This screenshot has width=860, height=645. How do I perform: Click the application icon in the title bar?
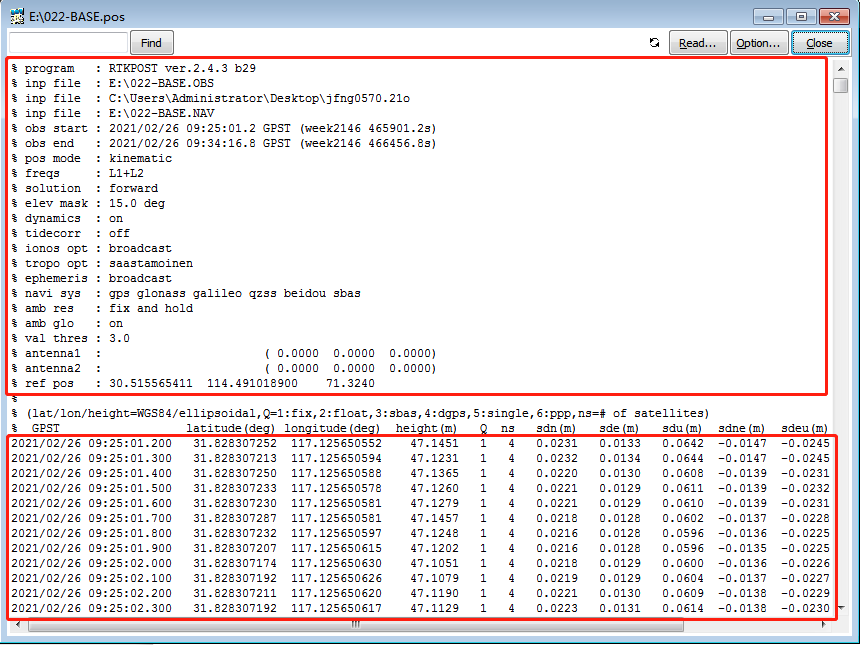(x=17, y=16)
